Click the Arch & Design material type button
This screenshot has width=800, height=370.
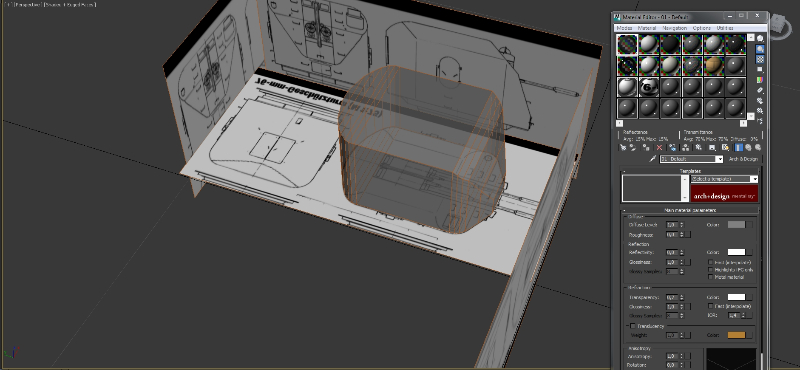[743, 159]
